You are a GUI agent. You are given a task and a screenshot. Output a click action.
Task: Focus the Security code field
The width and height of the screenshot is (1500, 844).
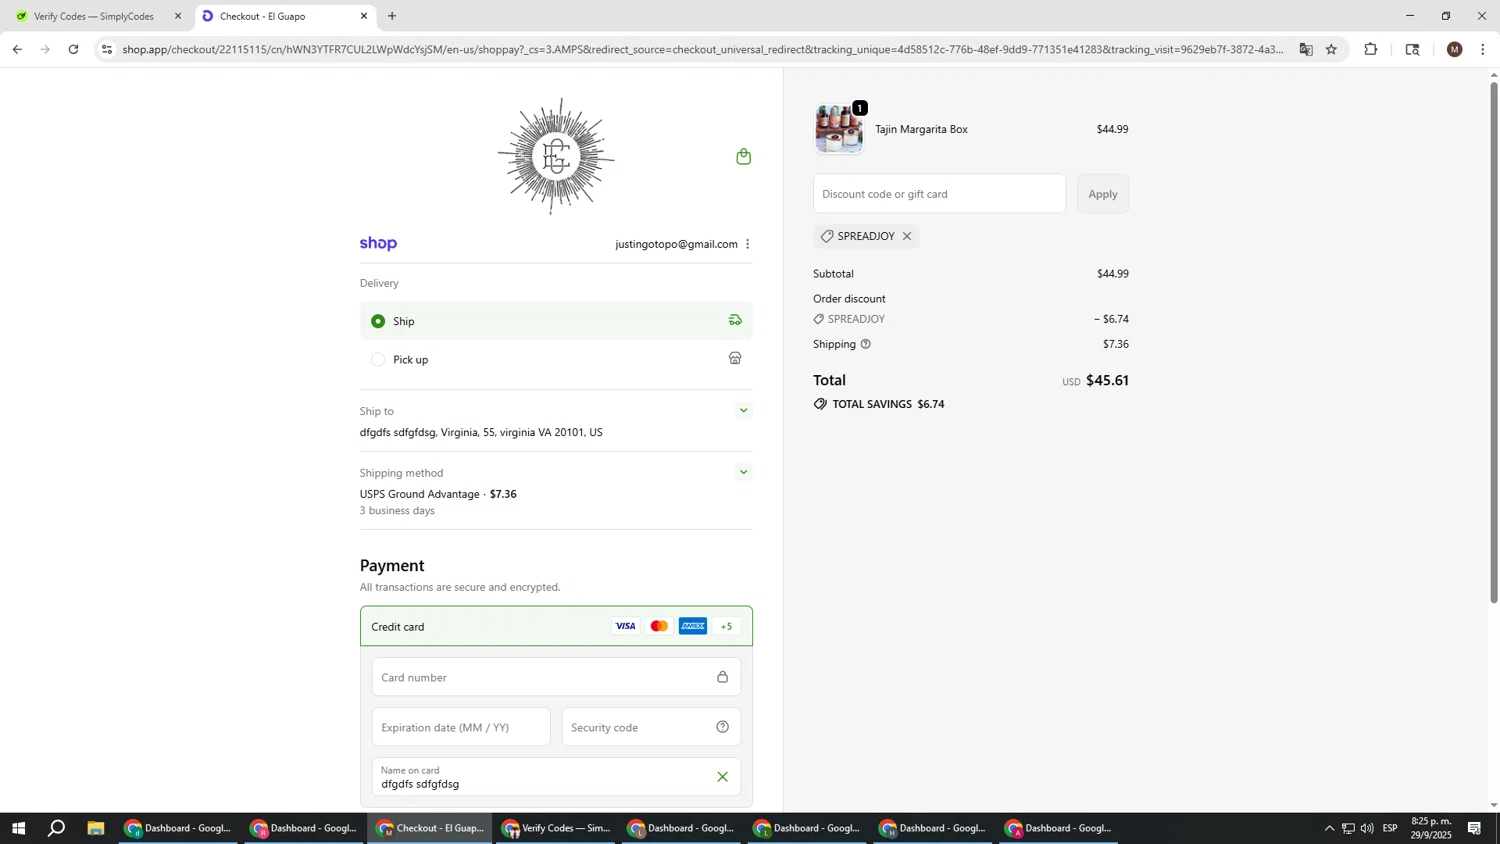(651, 727)
